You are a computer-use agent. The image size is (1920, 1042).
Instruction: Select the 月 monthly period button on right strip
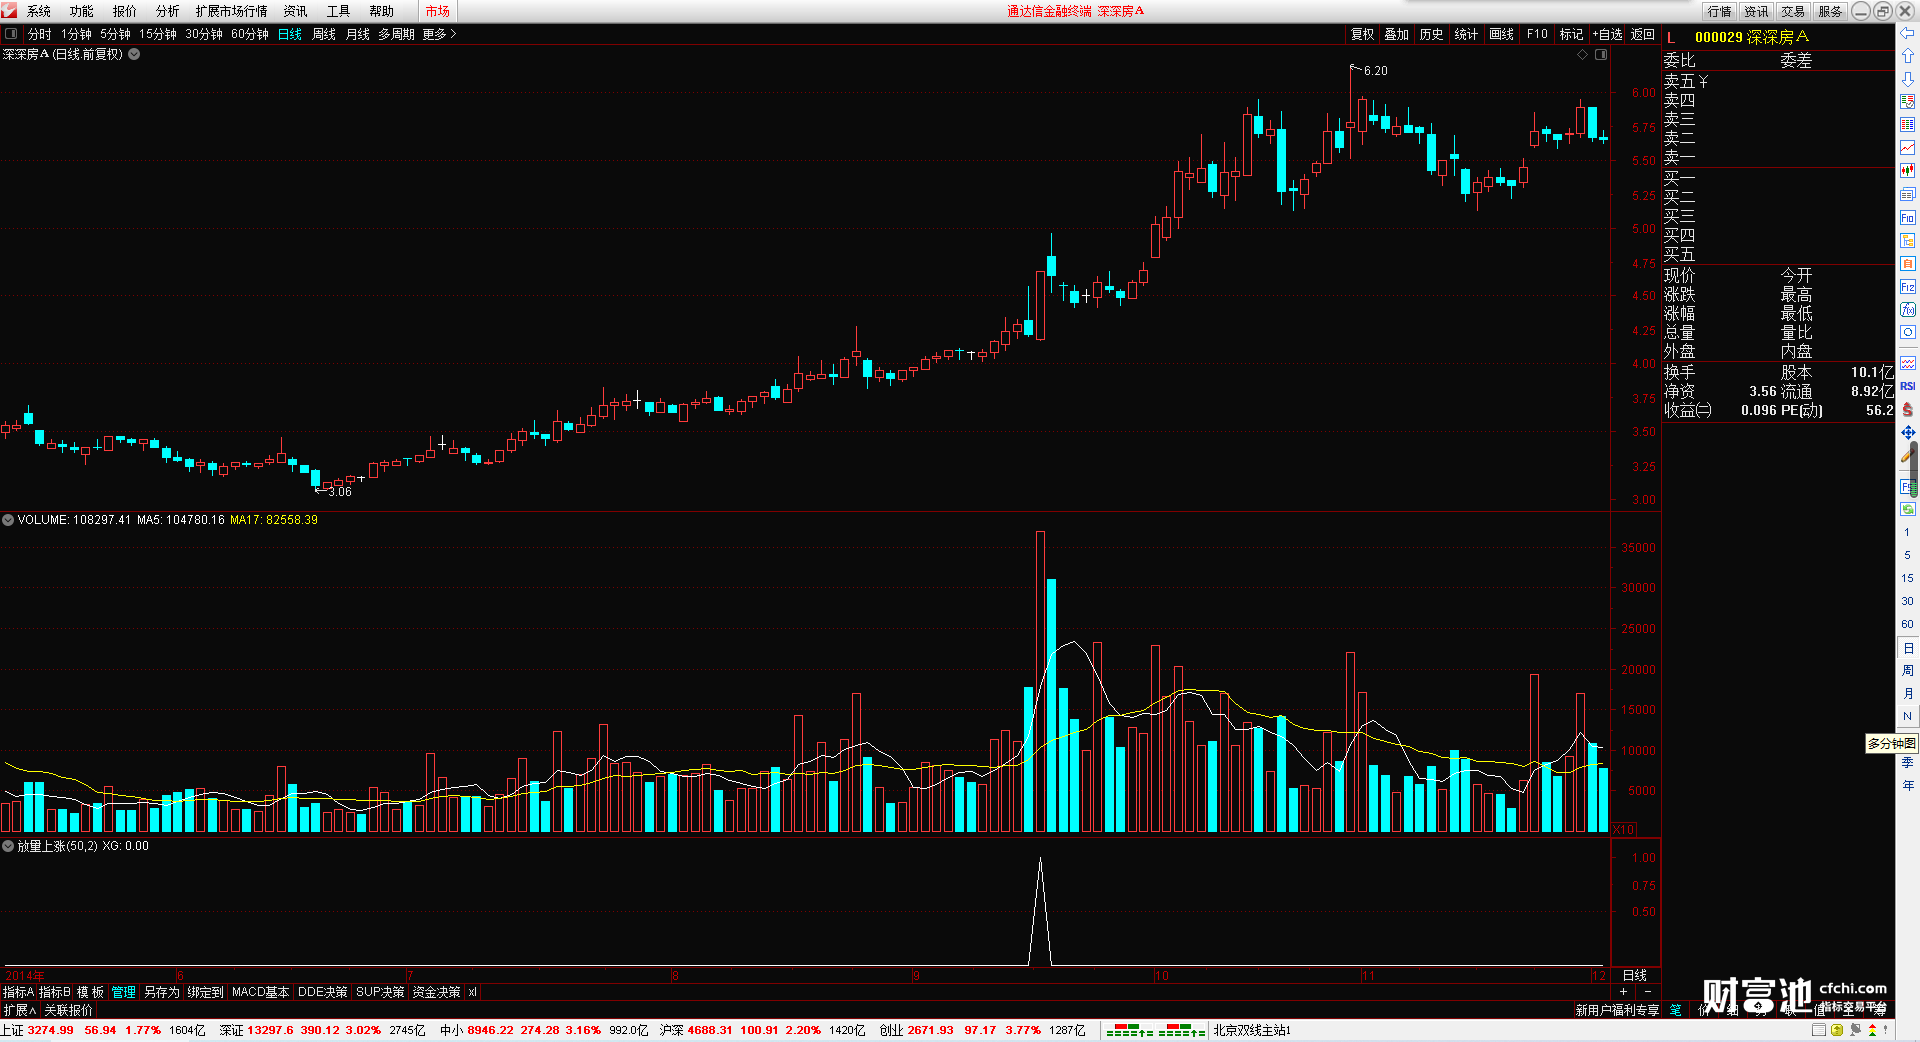1907,694
